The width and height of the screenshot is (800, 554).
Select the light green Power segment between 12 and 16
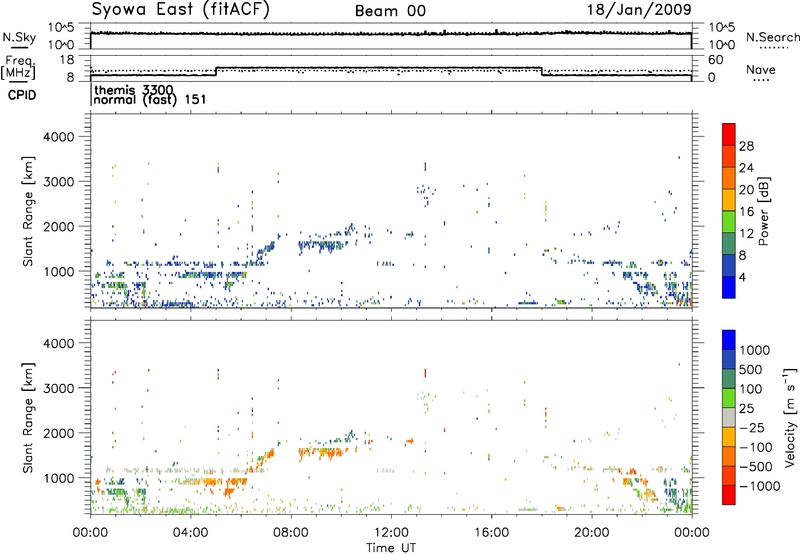[x=729, y=221]
